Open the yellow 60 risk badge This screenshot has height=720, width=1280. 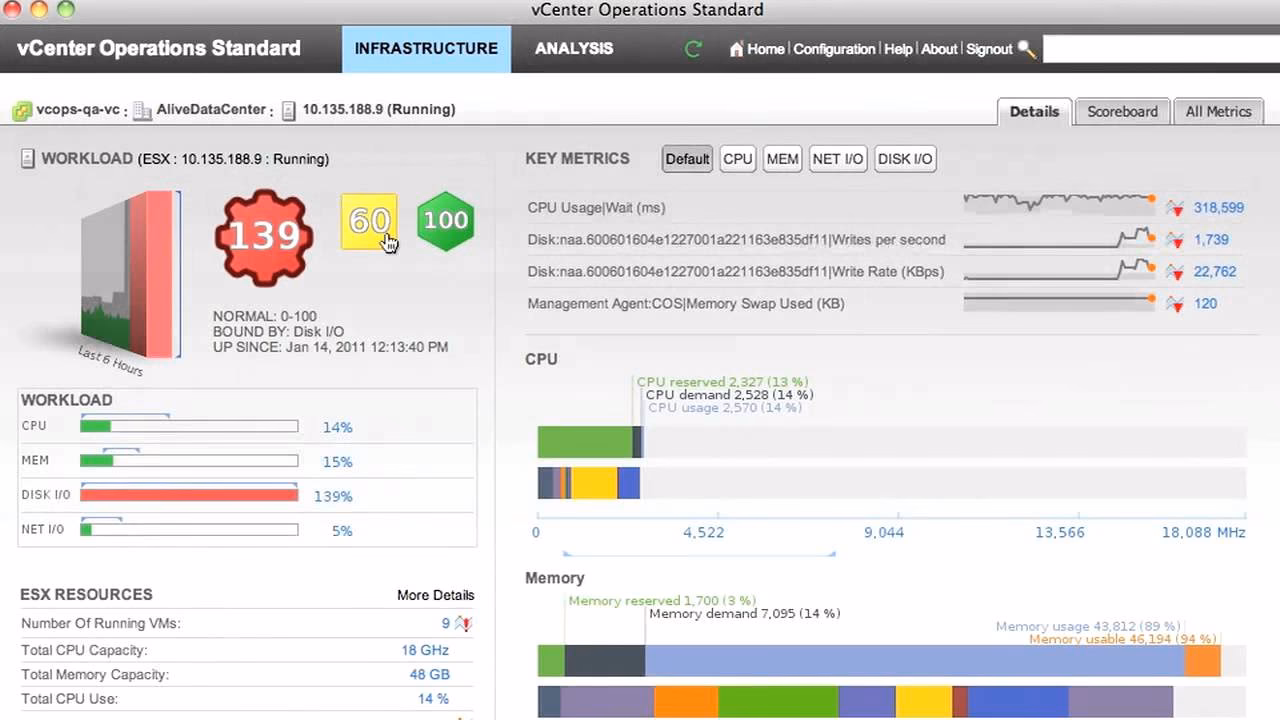pos(369,221)
